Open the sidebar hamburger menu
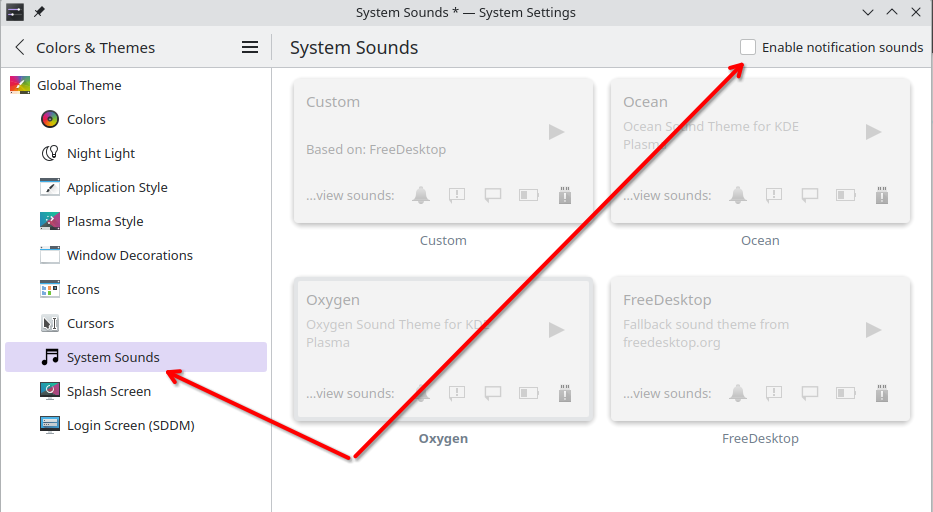 (x=250, y=47)
